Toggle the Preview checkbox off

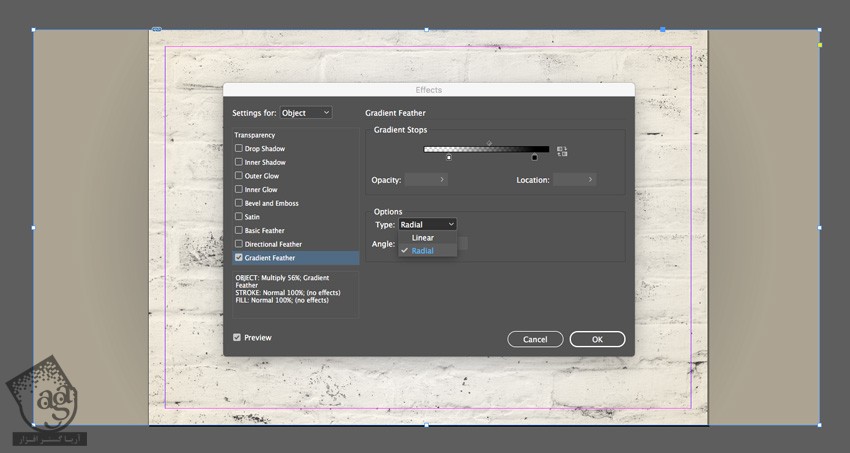click(237, 338)
